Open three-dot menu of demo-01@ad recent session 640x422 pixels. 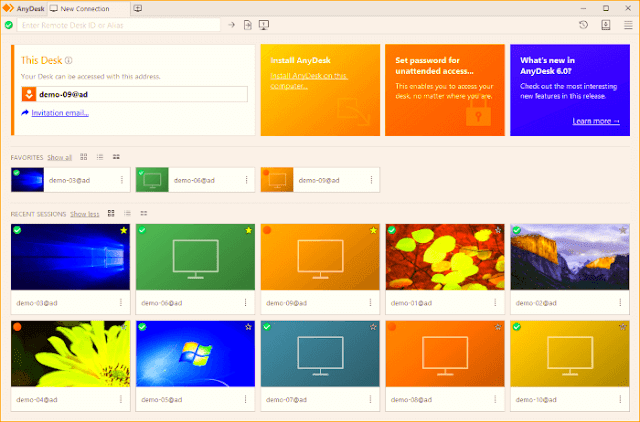495,302
